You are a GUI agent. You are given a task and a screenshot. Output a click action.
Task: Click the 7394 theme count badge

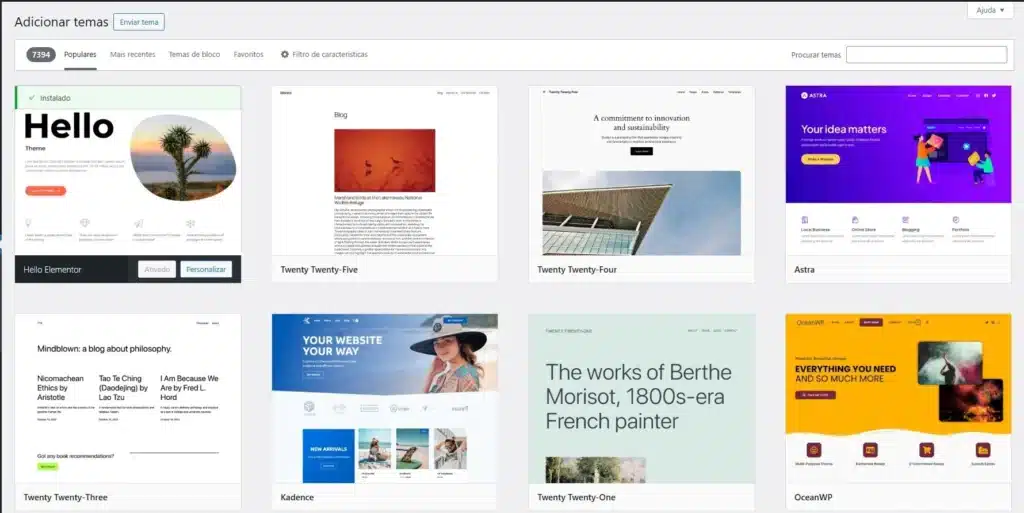click(40, 55)
